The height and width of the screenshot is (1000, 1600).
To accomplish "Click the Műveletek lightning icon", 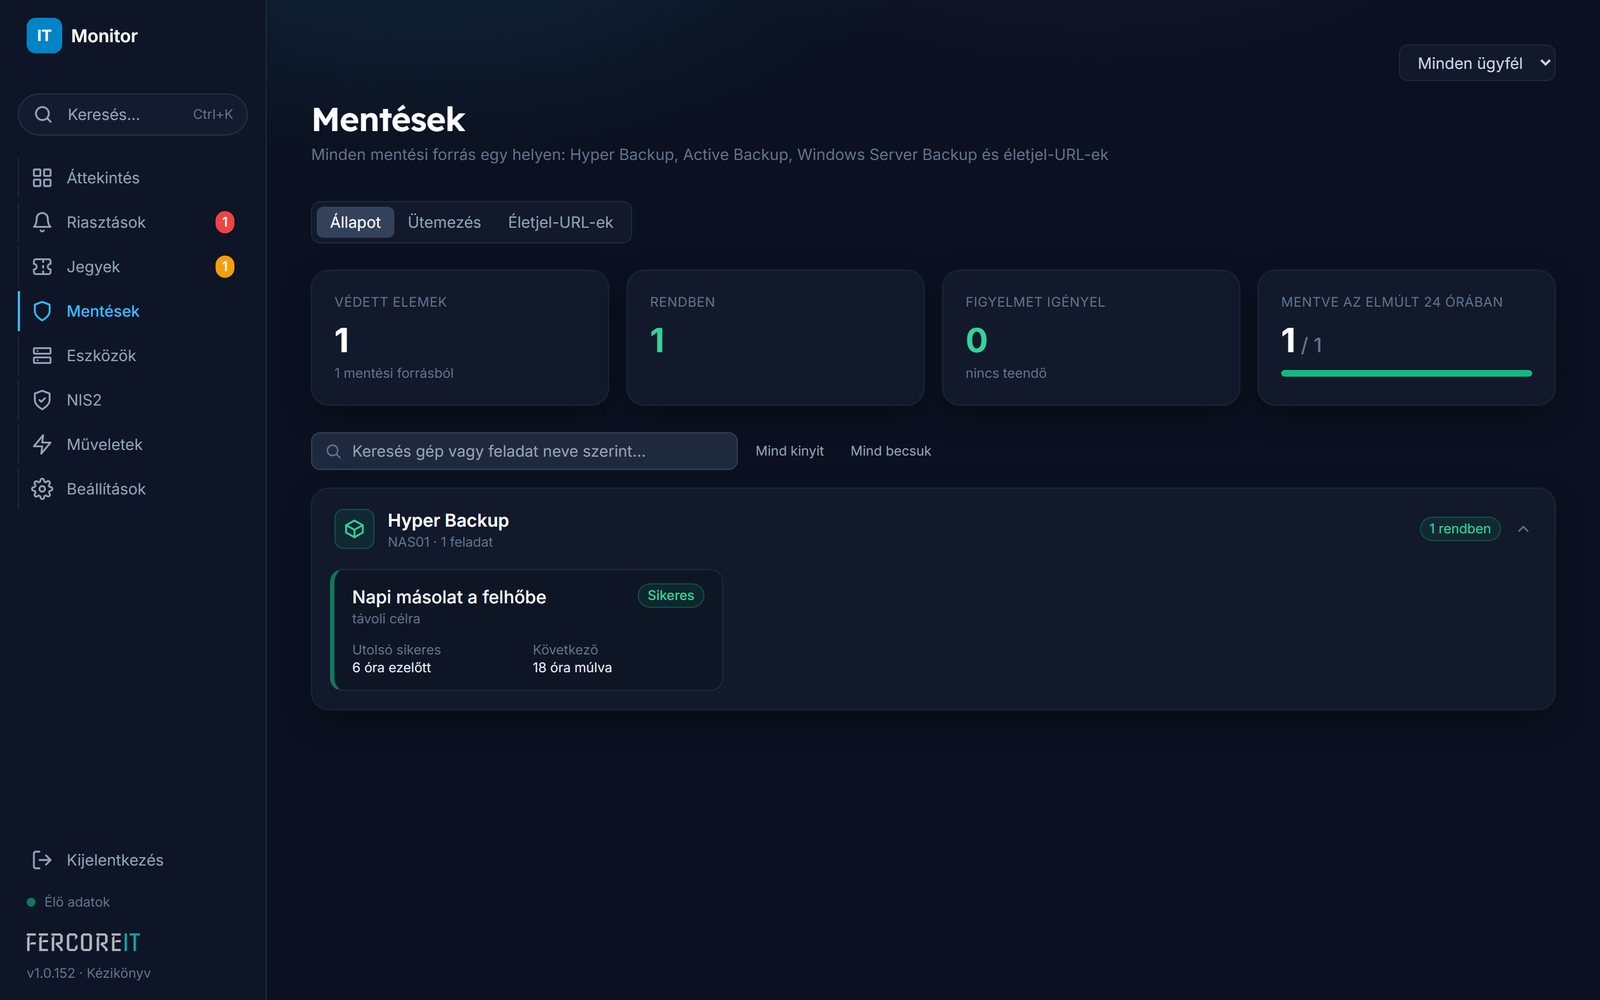I will click(x=42, y=444).
